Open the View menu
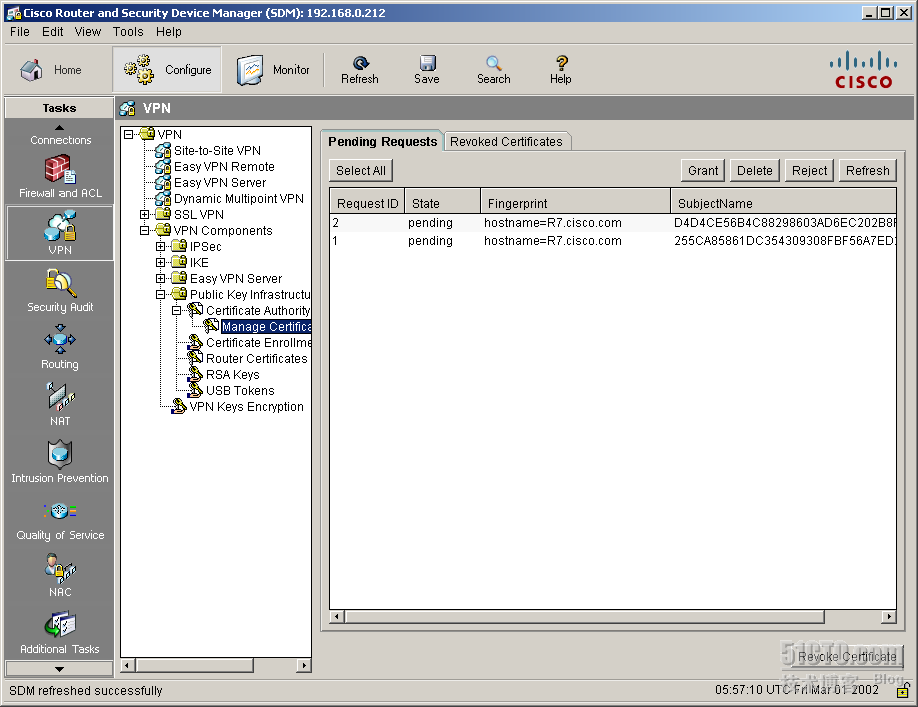 click(x=88, y=32)
